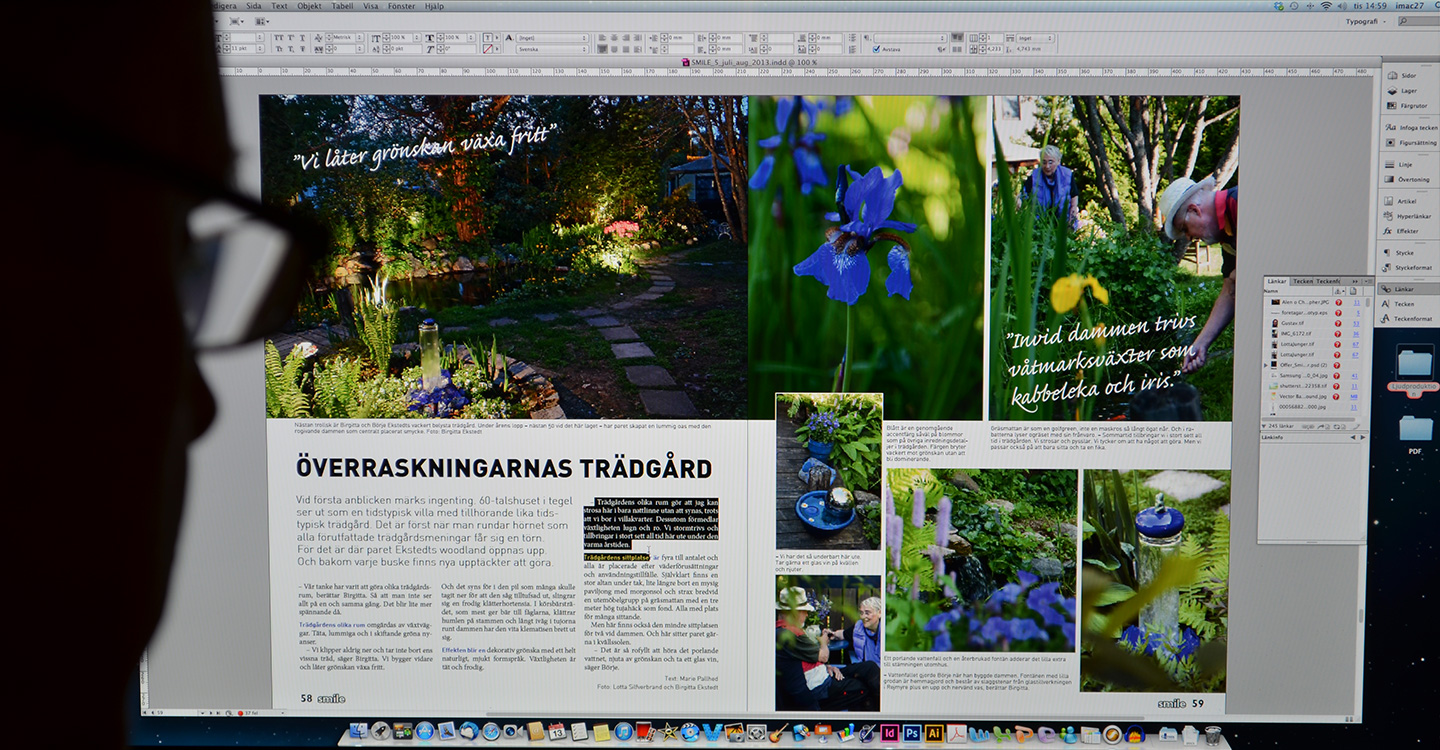Open the Sida menu
The image size is (1440, 750).
point(253,6)
